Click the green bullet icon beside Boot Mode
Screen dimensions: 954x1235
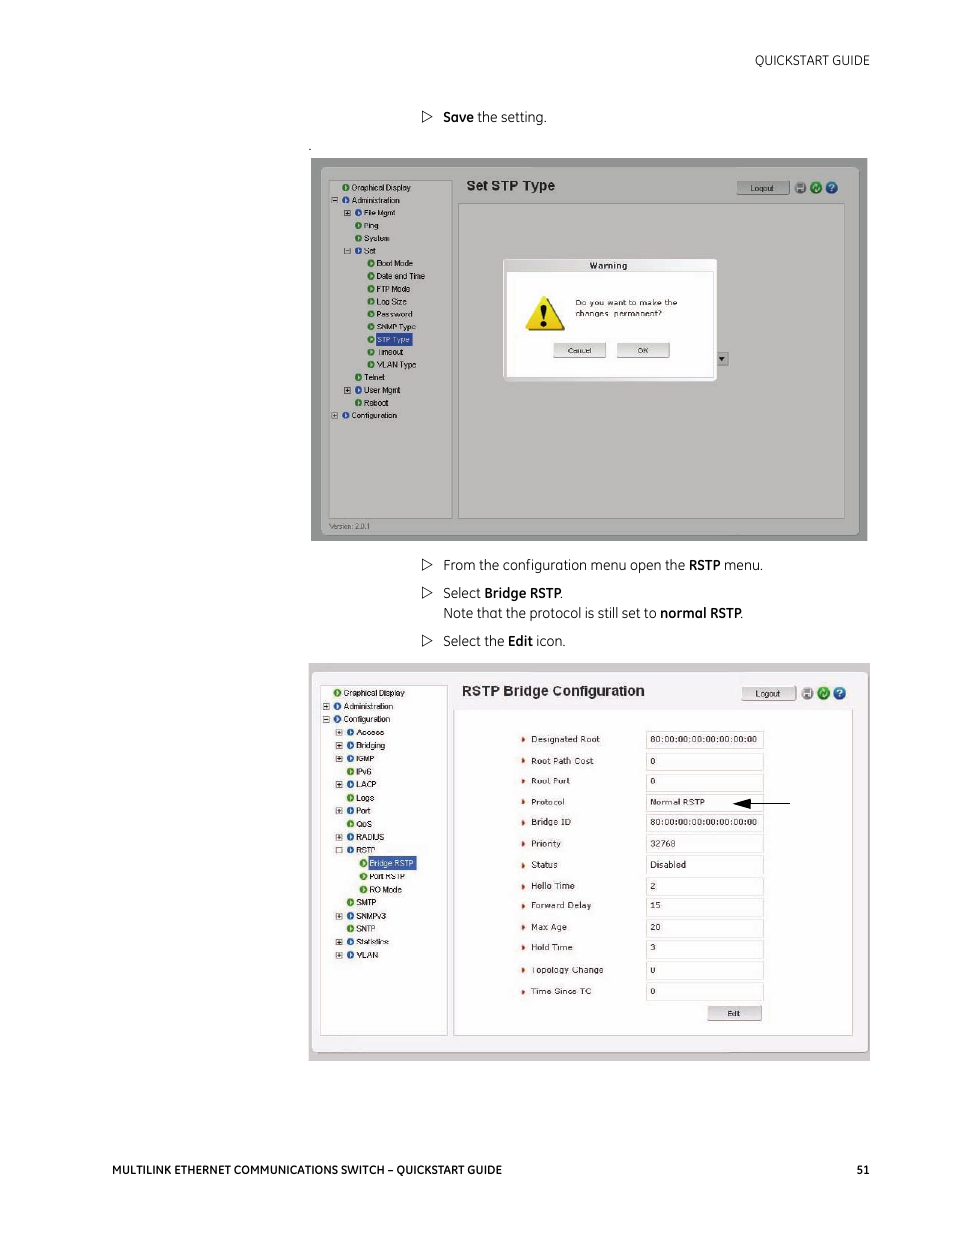(371, 264)
